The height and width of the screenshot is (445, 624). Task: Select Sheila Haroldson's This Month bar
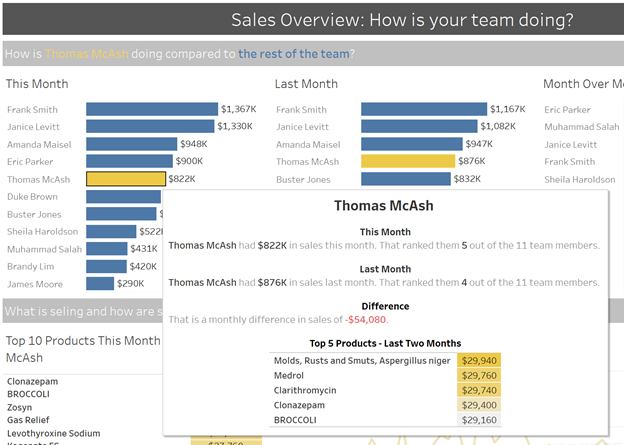111,231
